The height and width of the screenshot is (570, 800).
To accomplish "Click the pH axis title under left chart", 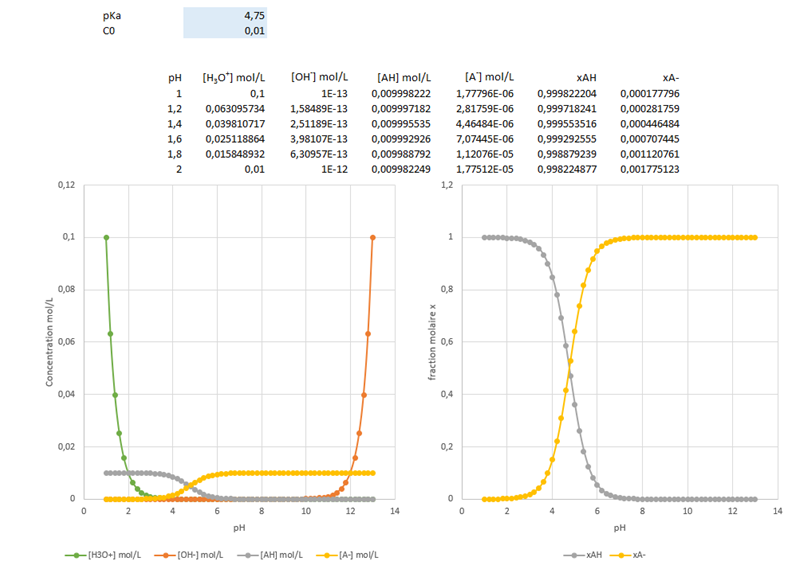I will point(239,526).
